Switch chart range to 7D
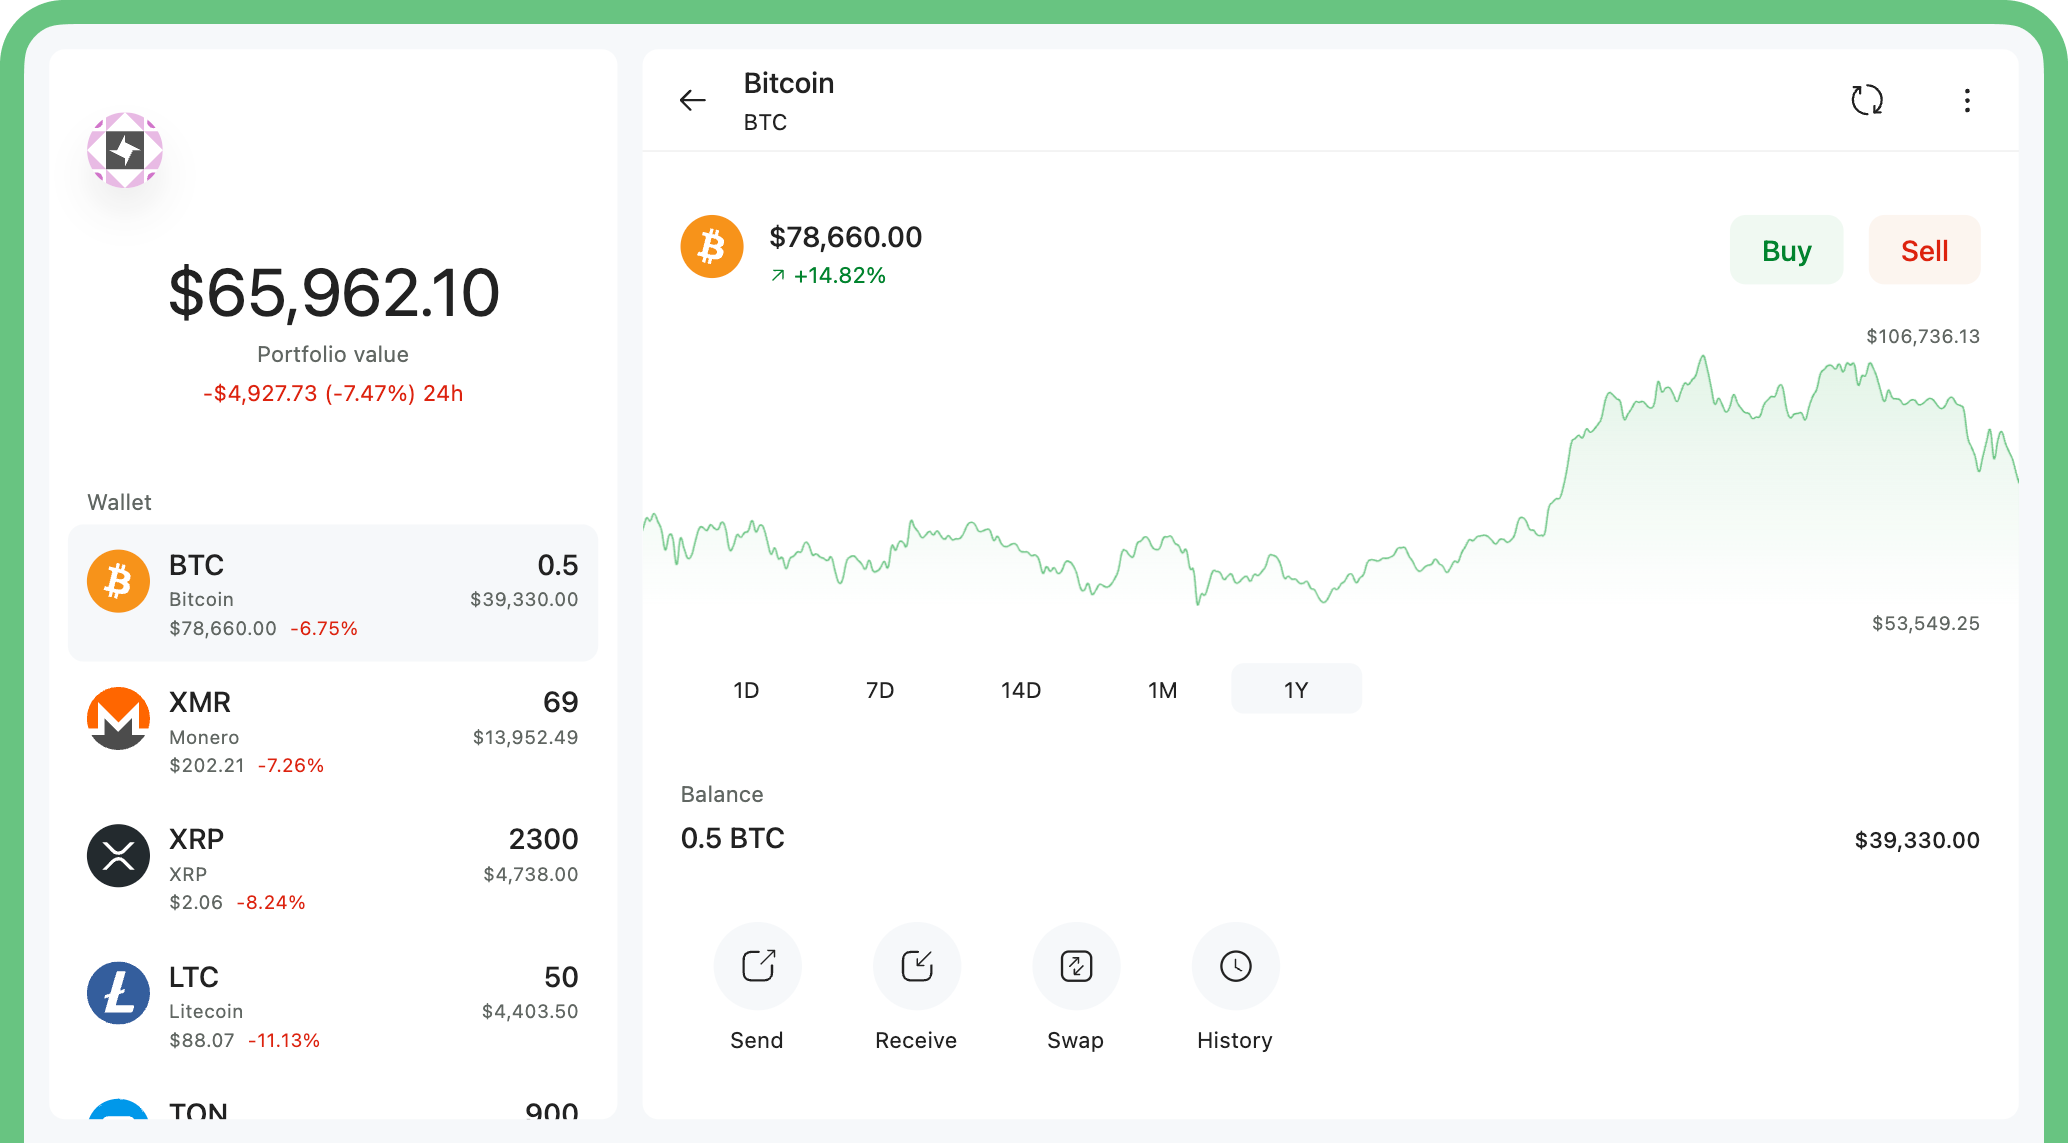Screen dimensions: 2068x1143 (x=880, y=690)
